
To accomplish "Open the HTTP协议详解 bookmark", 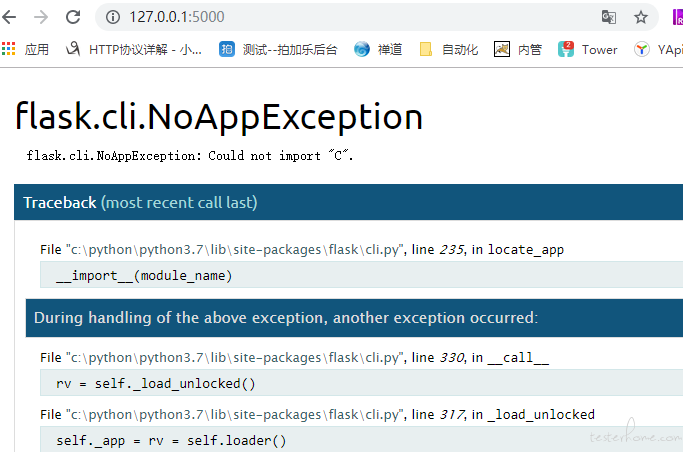I will click(x=134, y=49).
